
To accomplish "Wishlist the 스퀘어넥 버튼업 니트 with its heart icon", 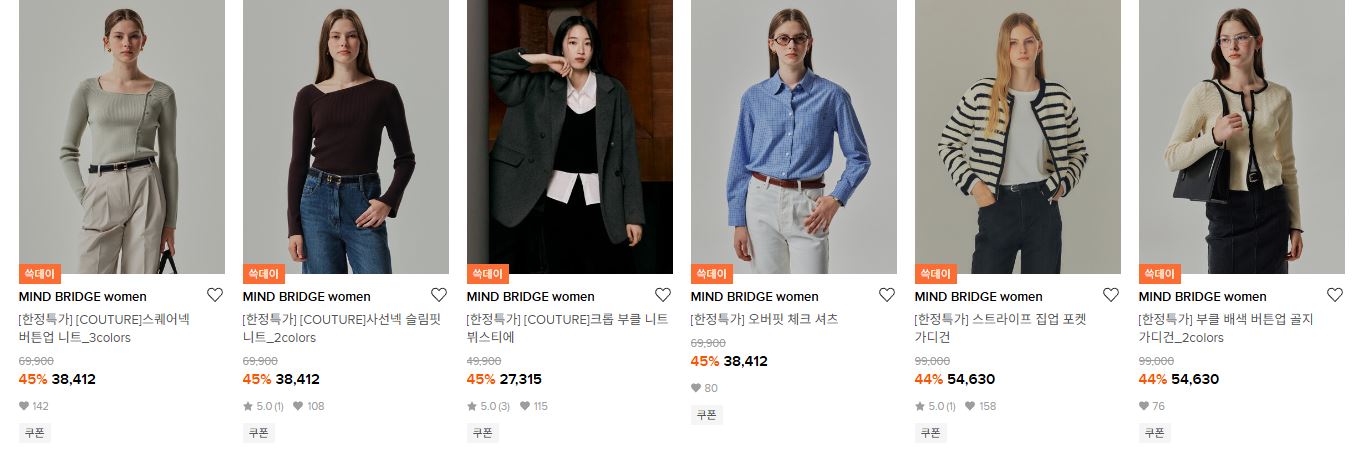I will click(x=215, y=295).
